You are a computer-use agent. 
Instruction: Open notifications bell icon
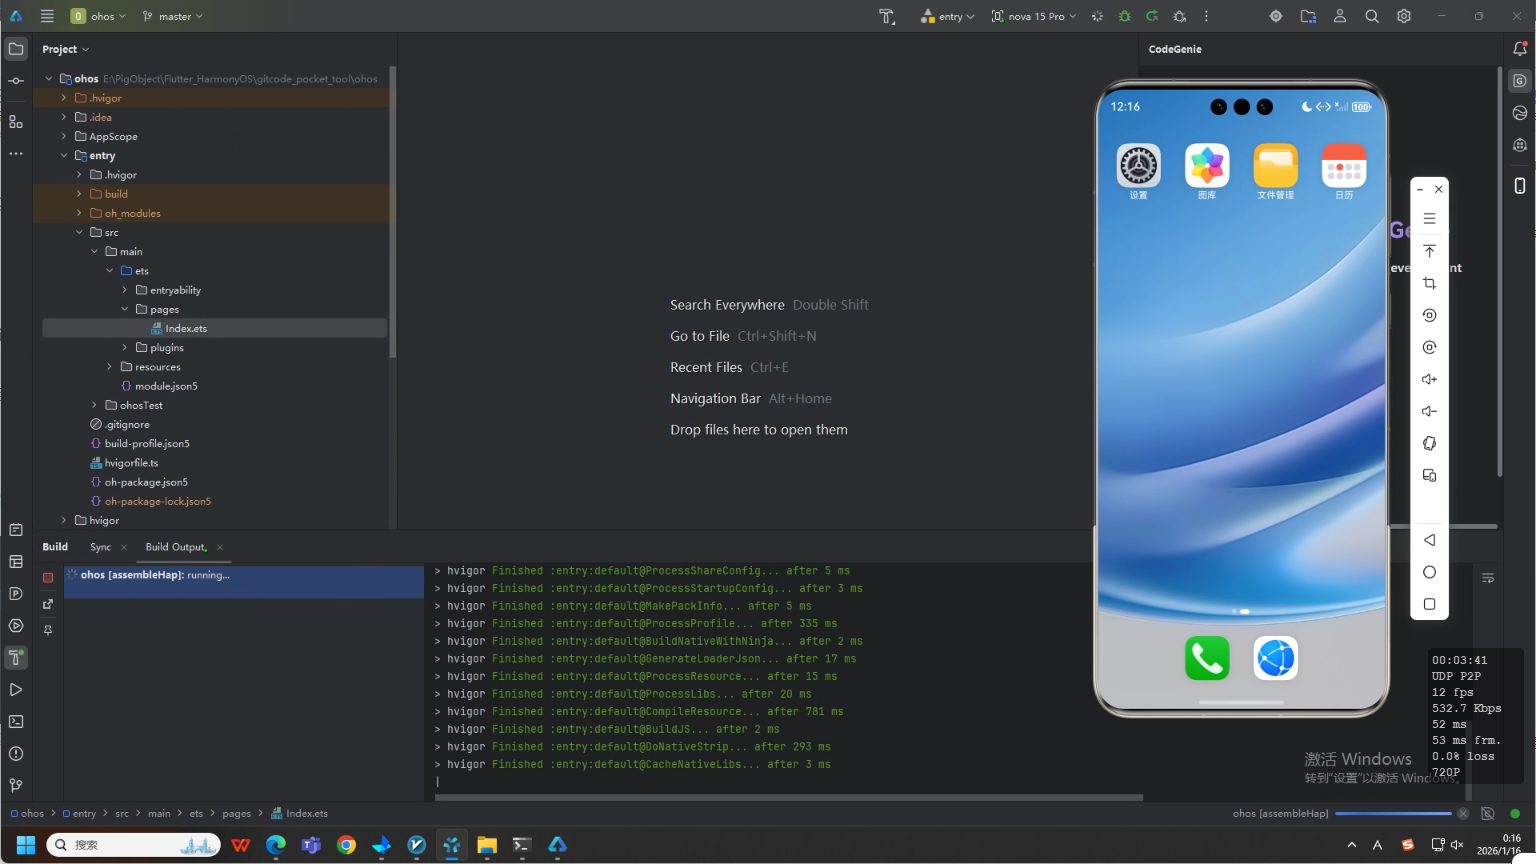pos(1520,48)
